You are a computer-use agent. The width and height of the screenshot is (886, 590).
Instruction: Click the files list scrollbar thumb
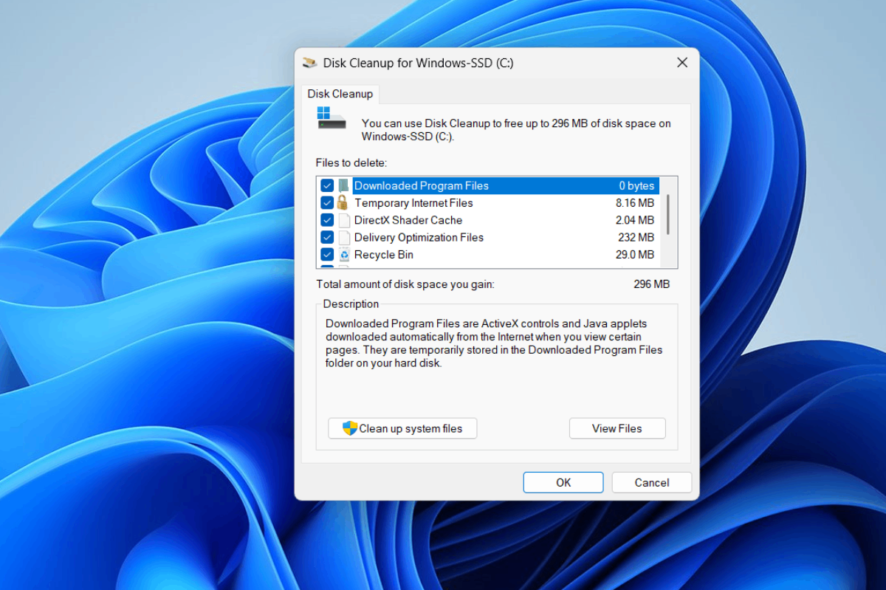tap(668, 215)
